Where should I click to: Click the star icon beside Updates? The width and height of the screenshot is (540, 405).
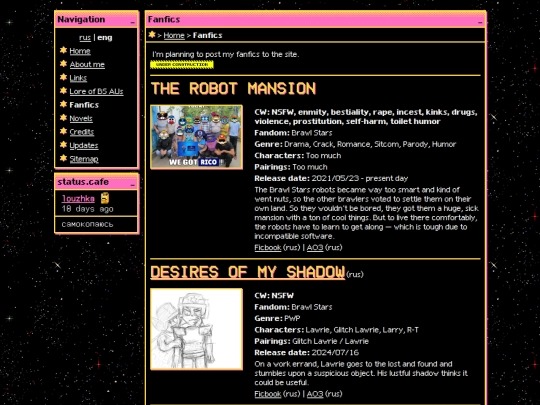coord(63,145)
